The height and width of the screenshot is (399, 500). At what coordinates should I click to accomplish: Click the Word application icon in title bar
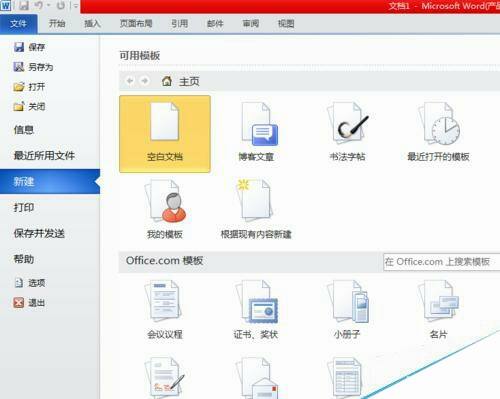pyautogui.click(x=6, y=5)
